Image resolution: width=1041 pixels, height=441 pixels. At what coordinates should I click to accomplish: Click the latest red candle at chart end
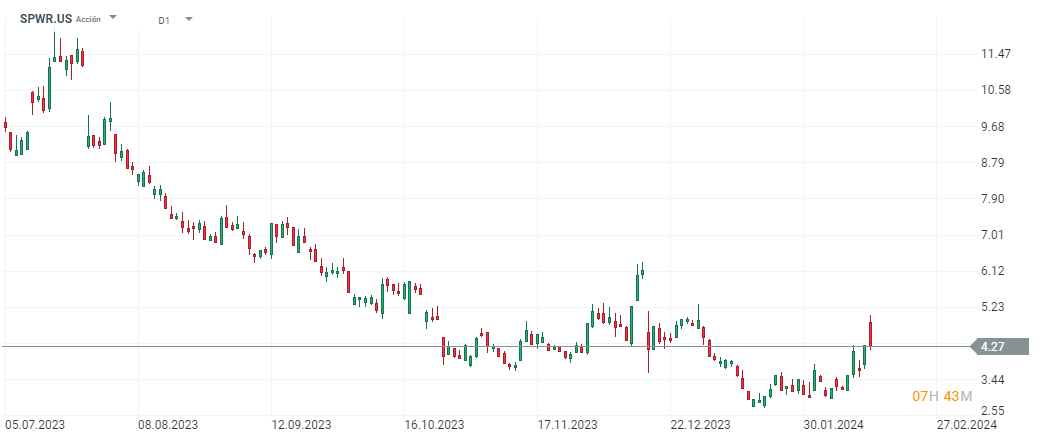(x=870, y=334)
